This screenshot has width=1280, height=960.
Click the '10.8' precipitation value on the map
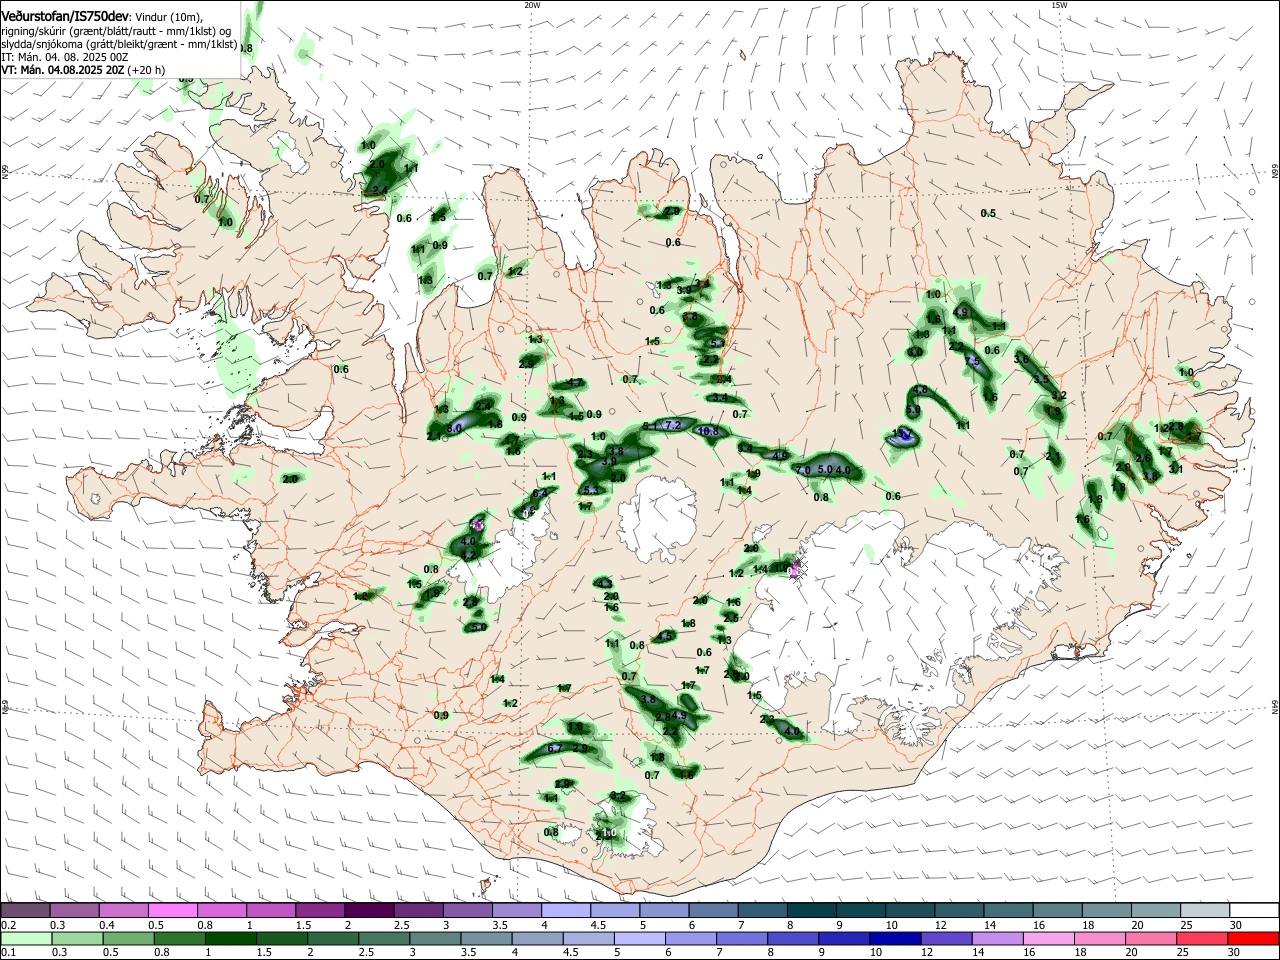[x=708, y=432]
